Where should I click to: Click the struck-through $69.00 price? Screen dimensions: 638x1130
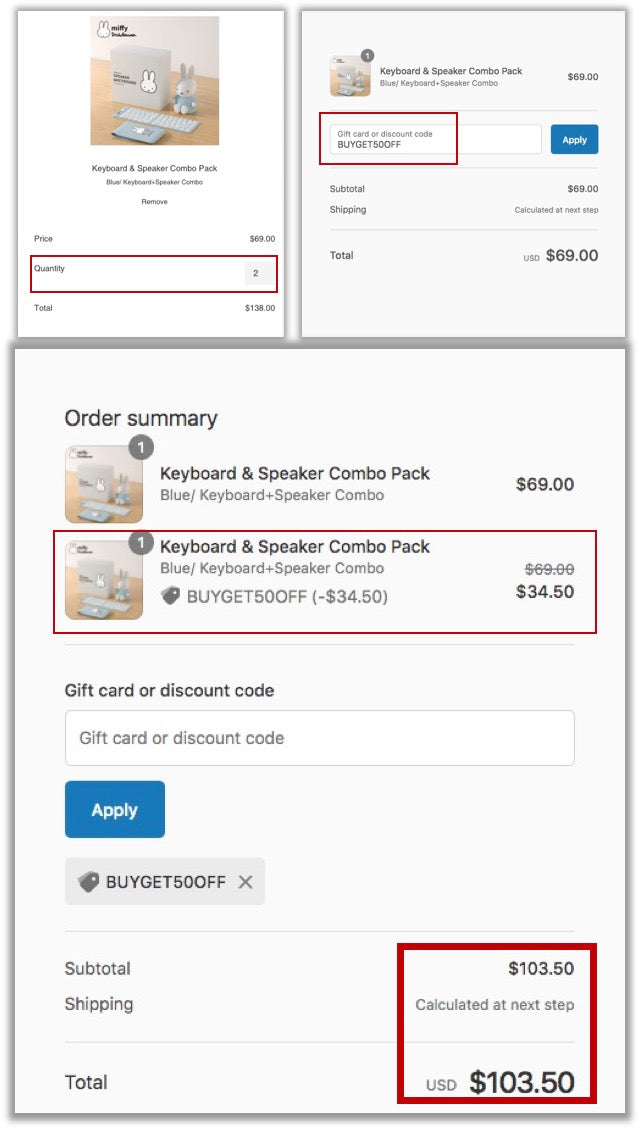(x=549, y=569)
